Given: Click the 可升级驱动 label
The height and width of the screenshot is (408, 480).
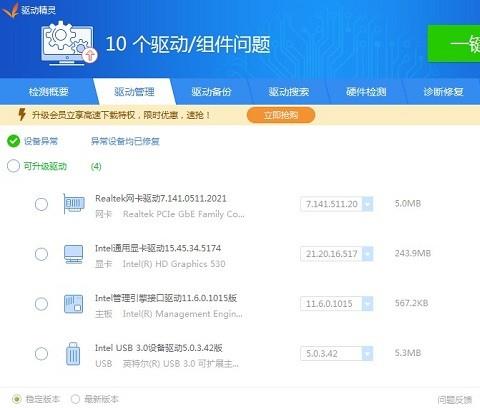Looking at the screenshot, I should coord(45,166).
